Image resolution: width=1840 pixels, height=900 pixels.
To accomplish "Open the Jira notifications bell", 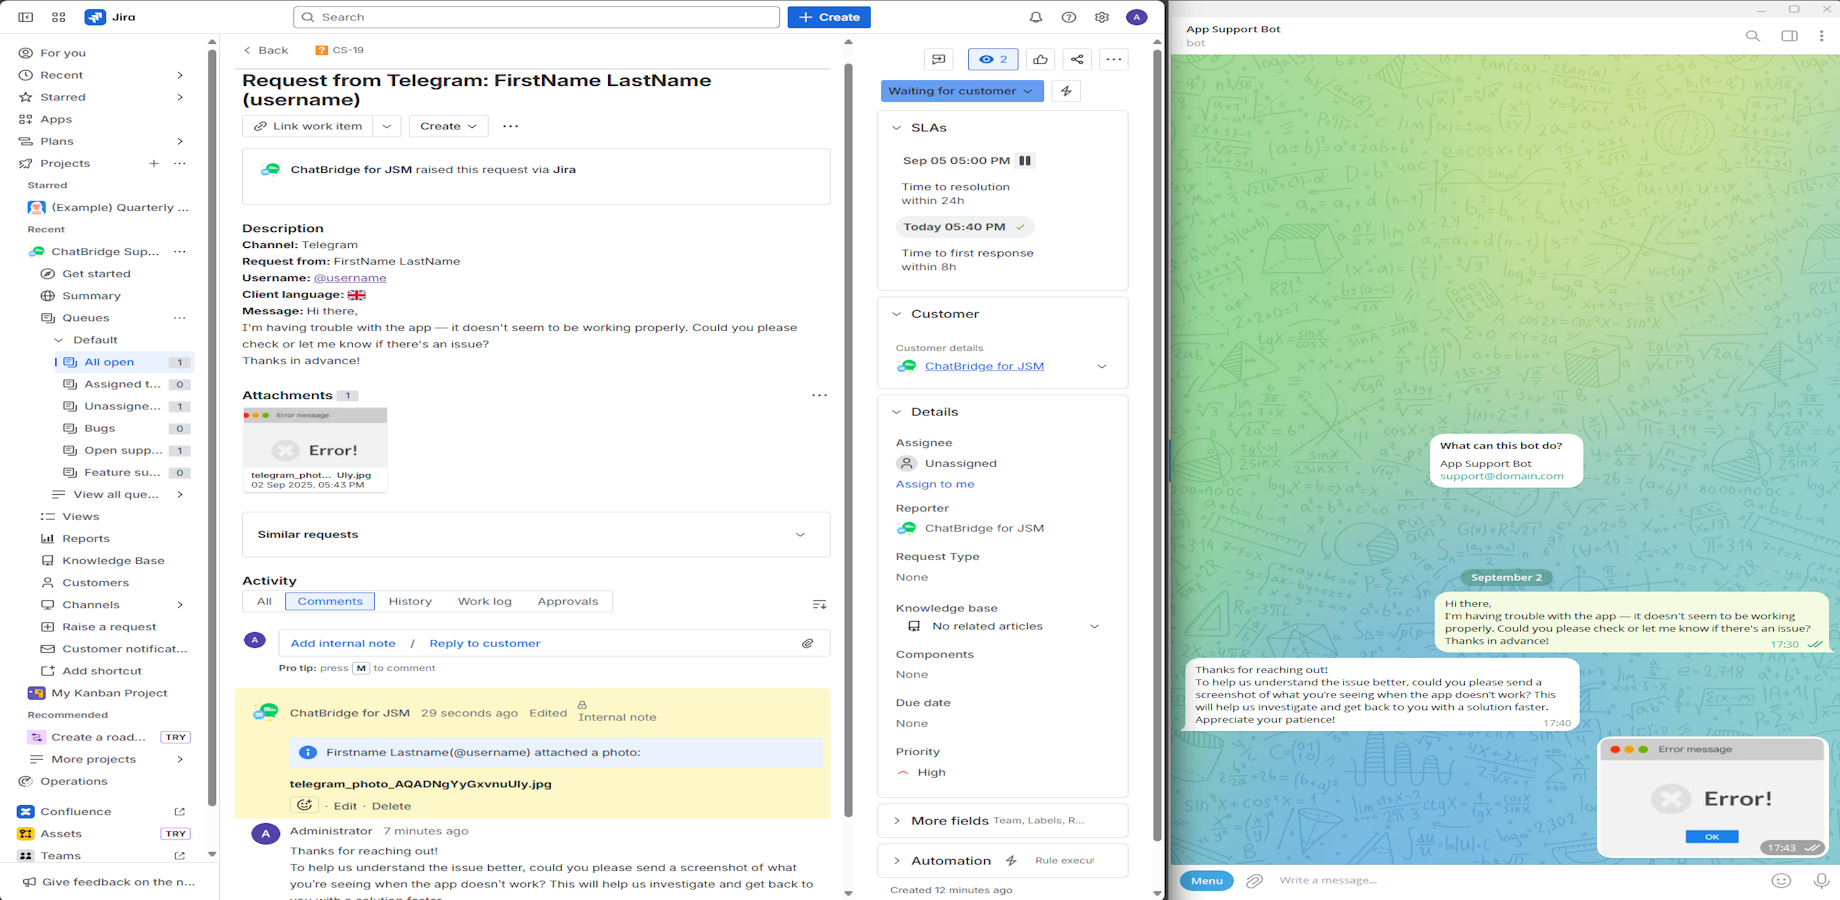I will pos(1036,17).
